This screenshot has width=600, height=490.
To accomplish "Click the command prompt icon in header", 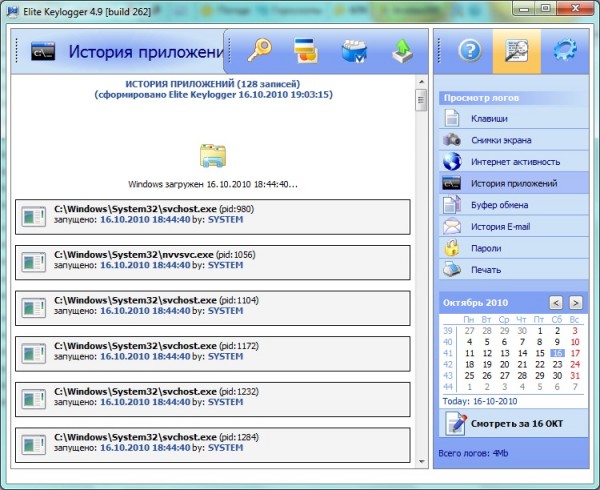I will coord(43,51).
